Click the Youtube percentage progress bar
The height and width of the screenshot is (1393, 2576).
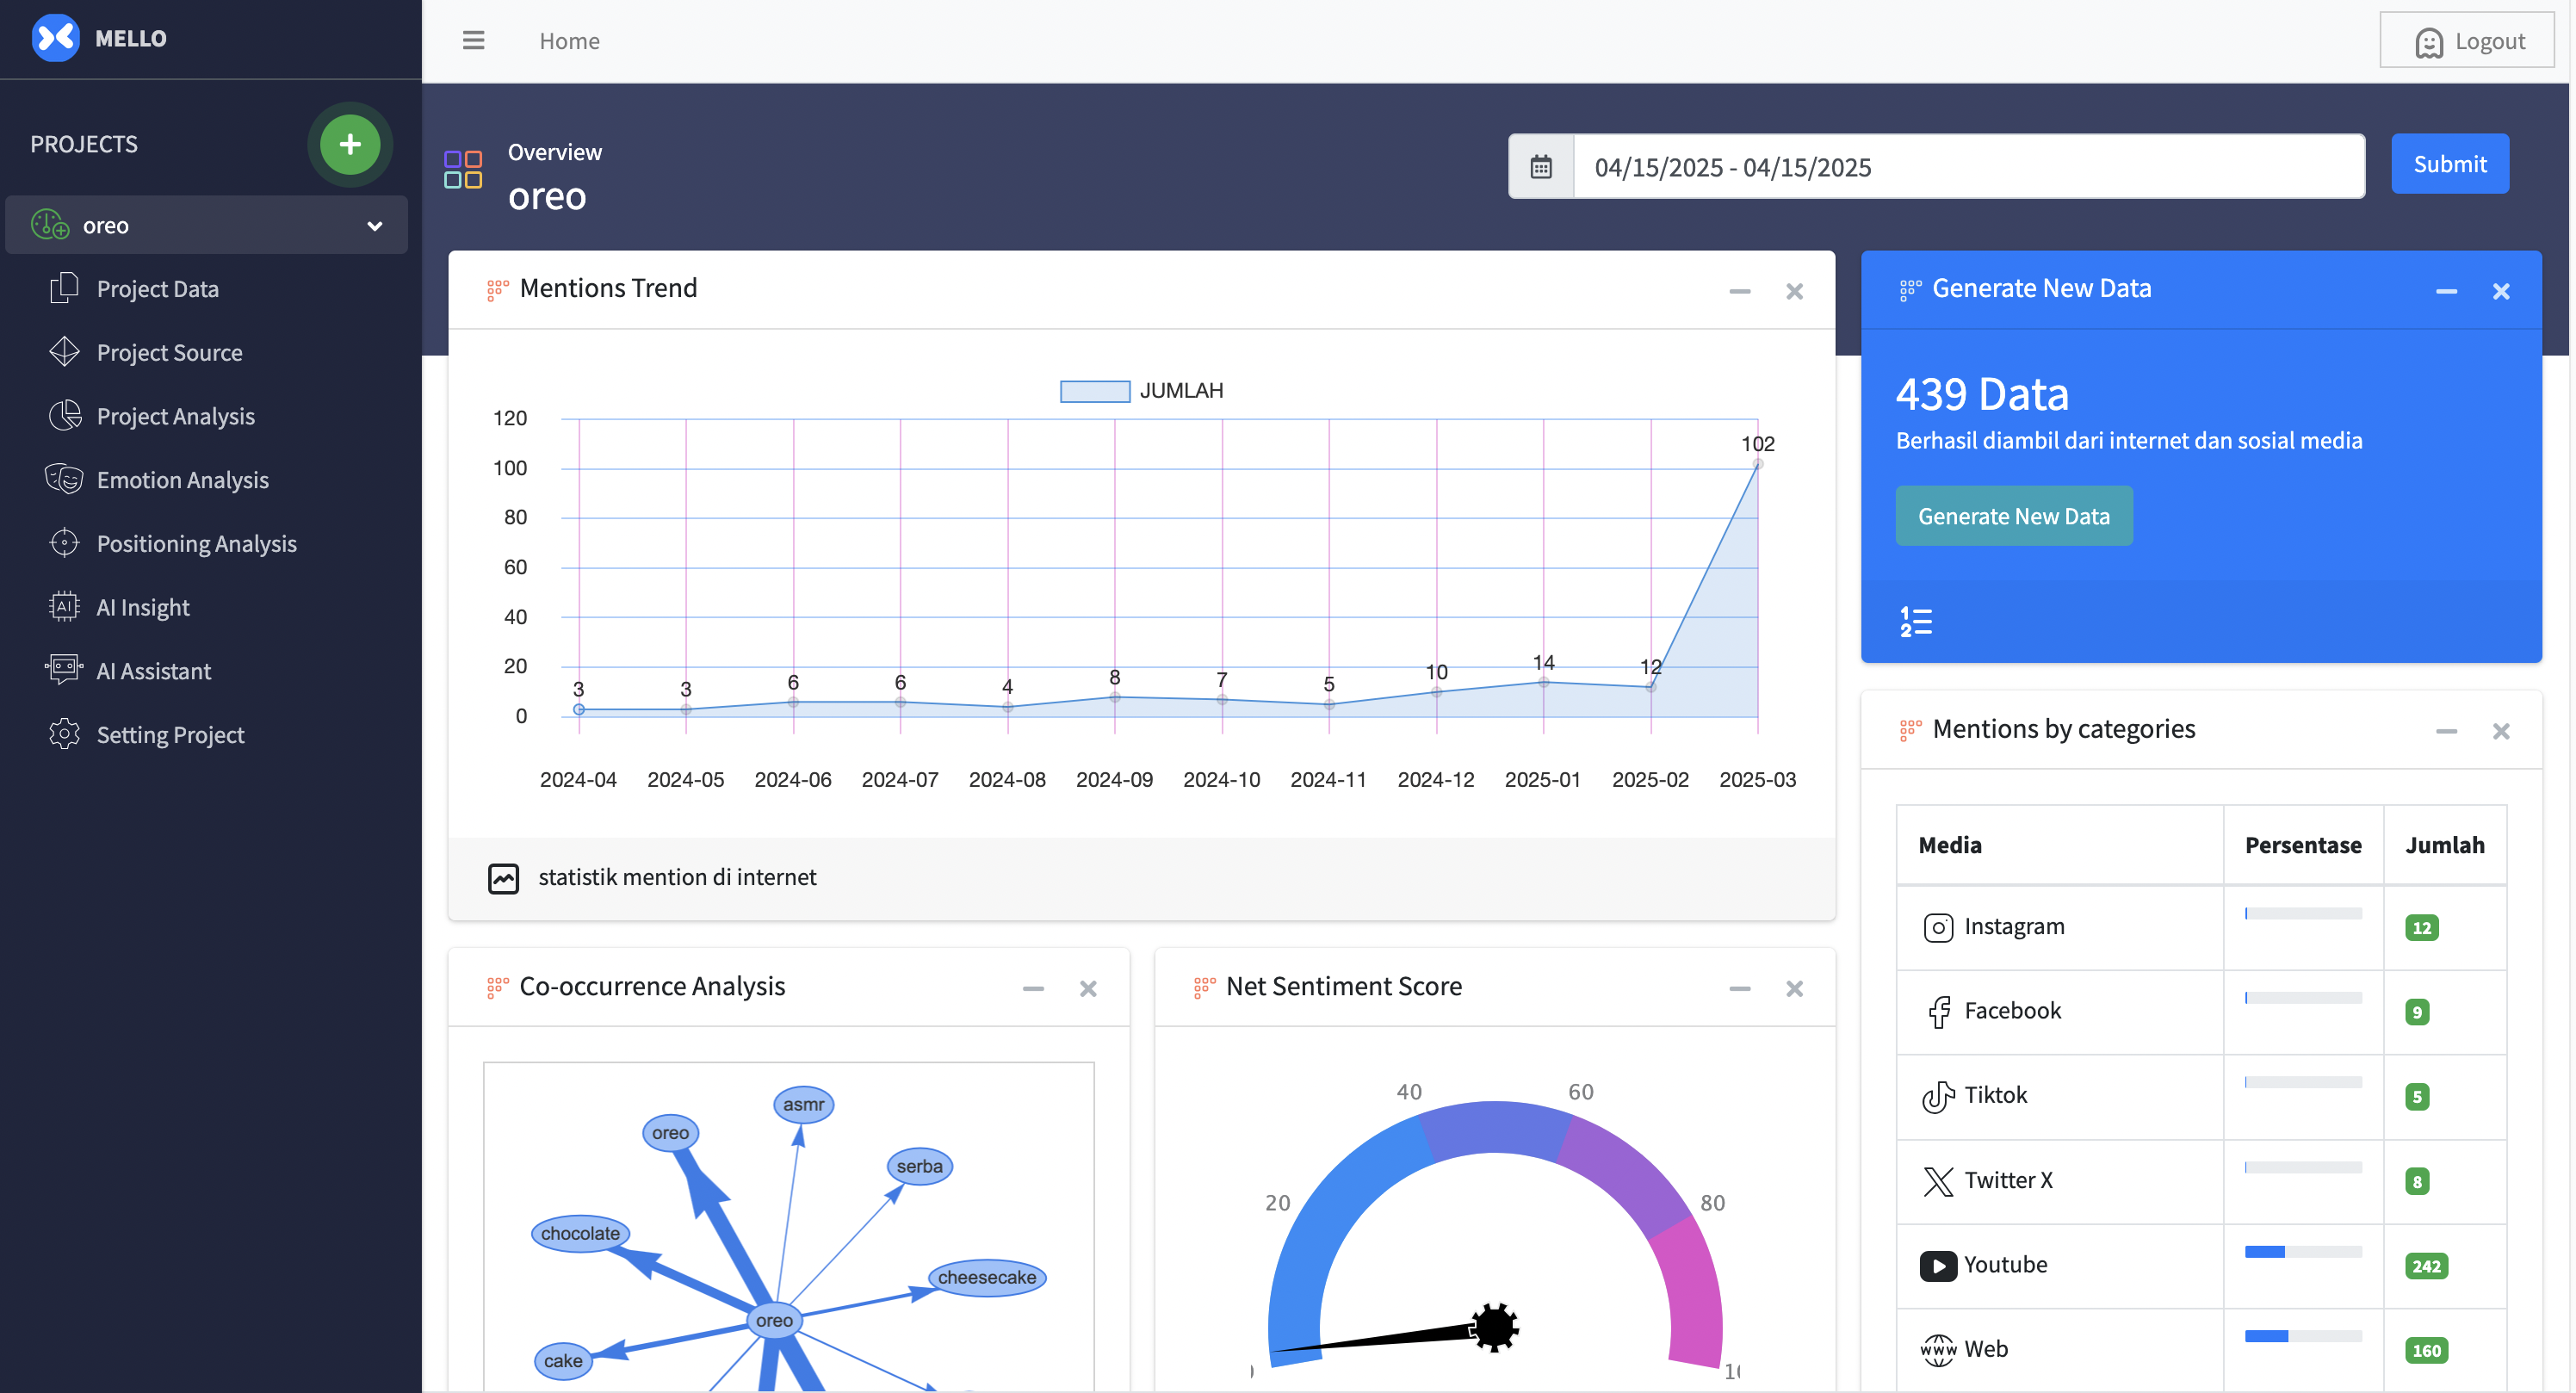(x=2302, y=1252)
